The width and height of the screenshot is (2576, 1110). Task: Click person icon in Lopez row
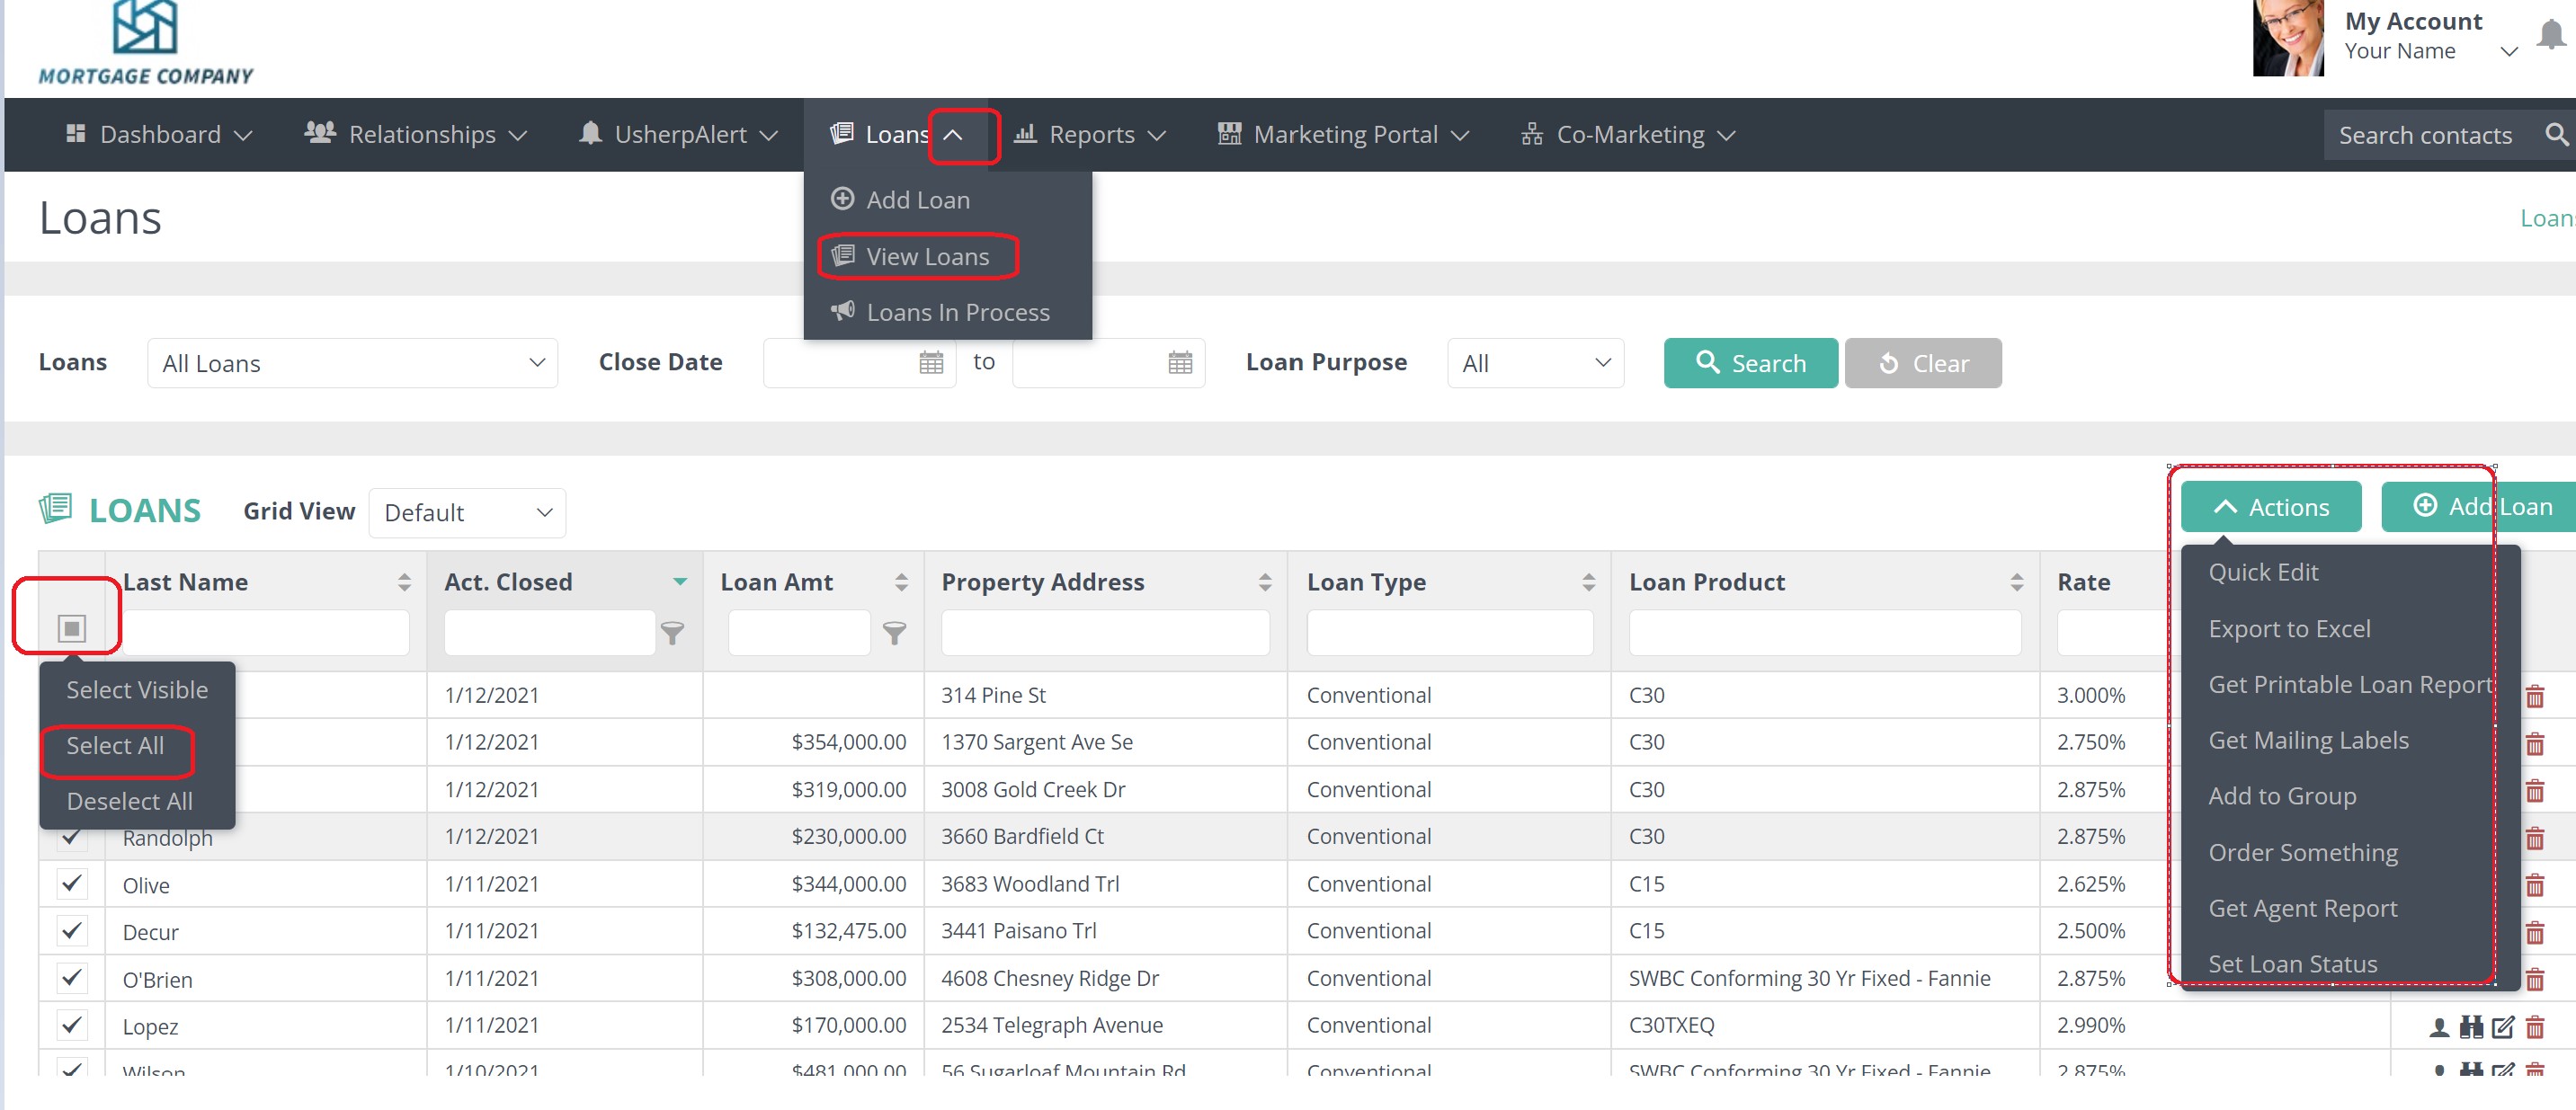2439,1026
